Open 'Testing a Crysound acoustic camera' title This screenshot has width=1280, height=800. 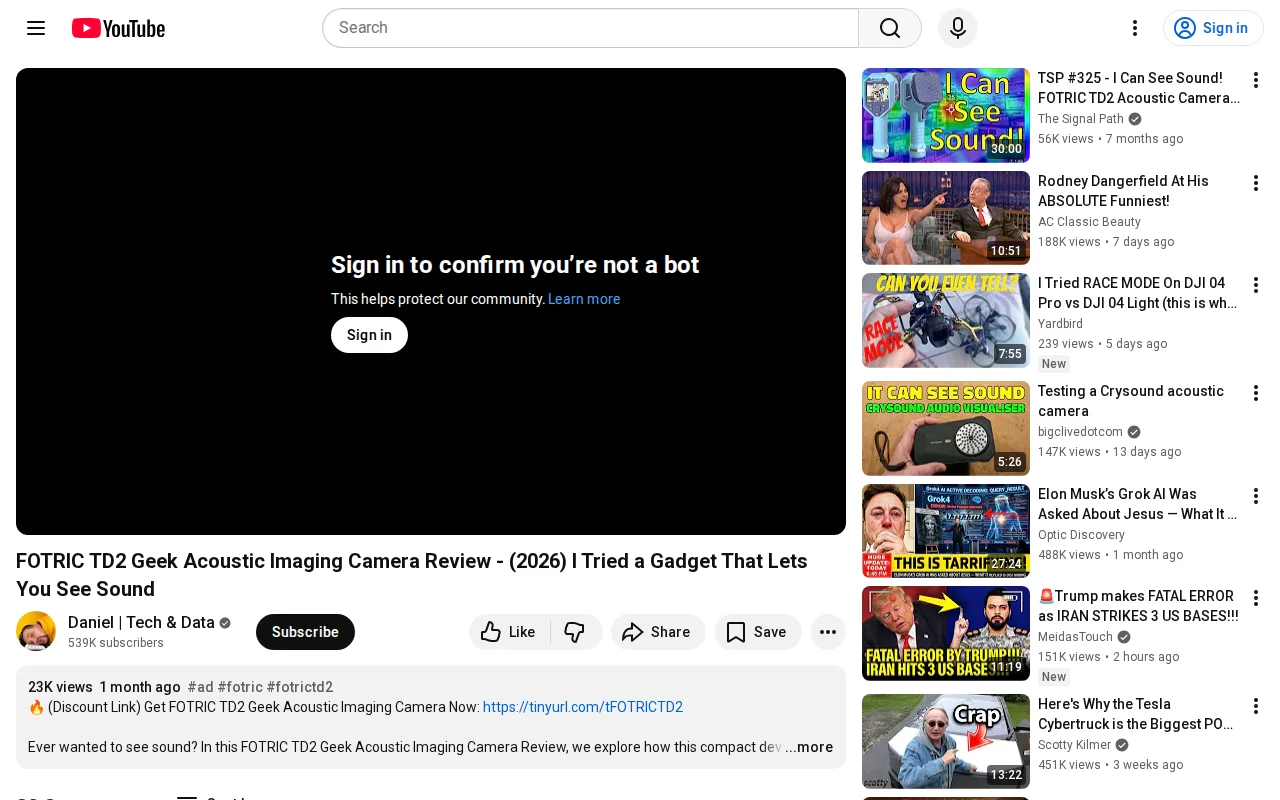coord(1131,401)
